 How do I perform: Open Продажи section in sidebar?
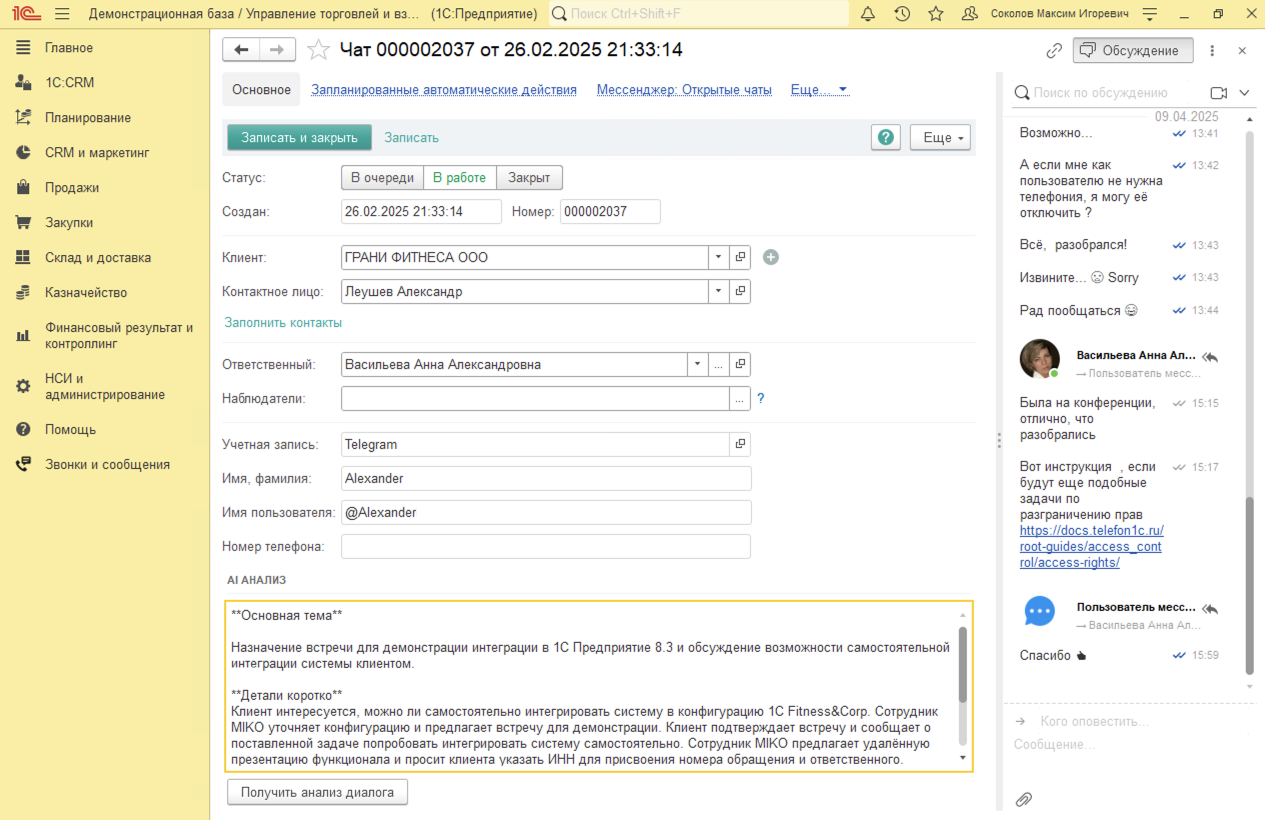(x=72, y=188)
